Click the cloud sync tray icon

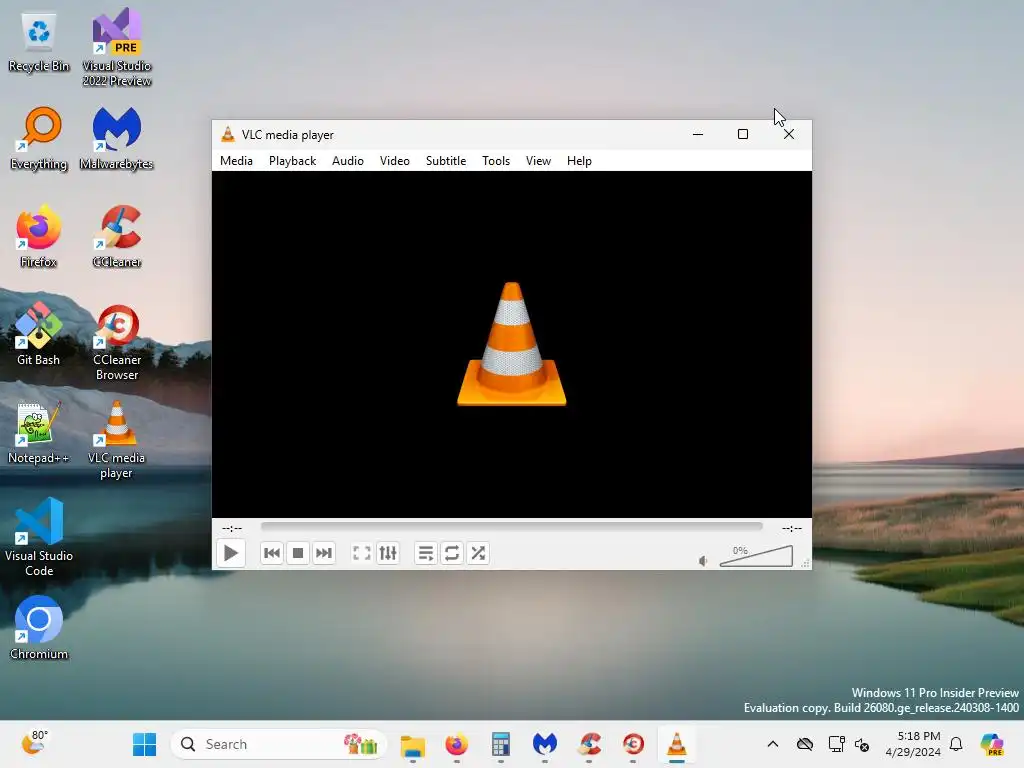pos(805,744)
